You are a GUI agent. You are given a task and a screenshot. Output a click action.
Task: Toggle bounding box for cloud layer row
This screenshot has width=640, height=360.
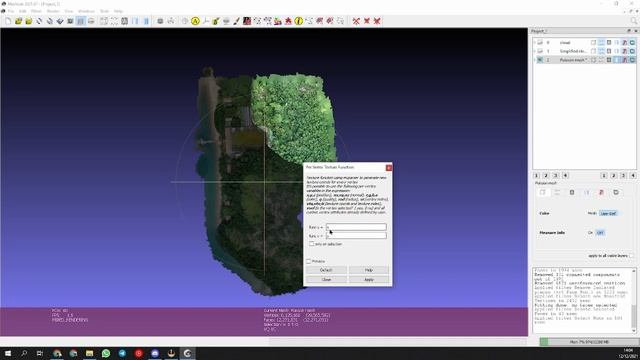(x=593, y=42)
